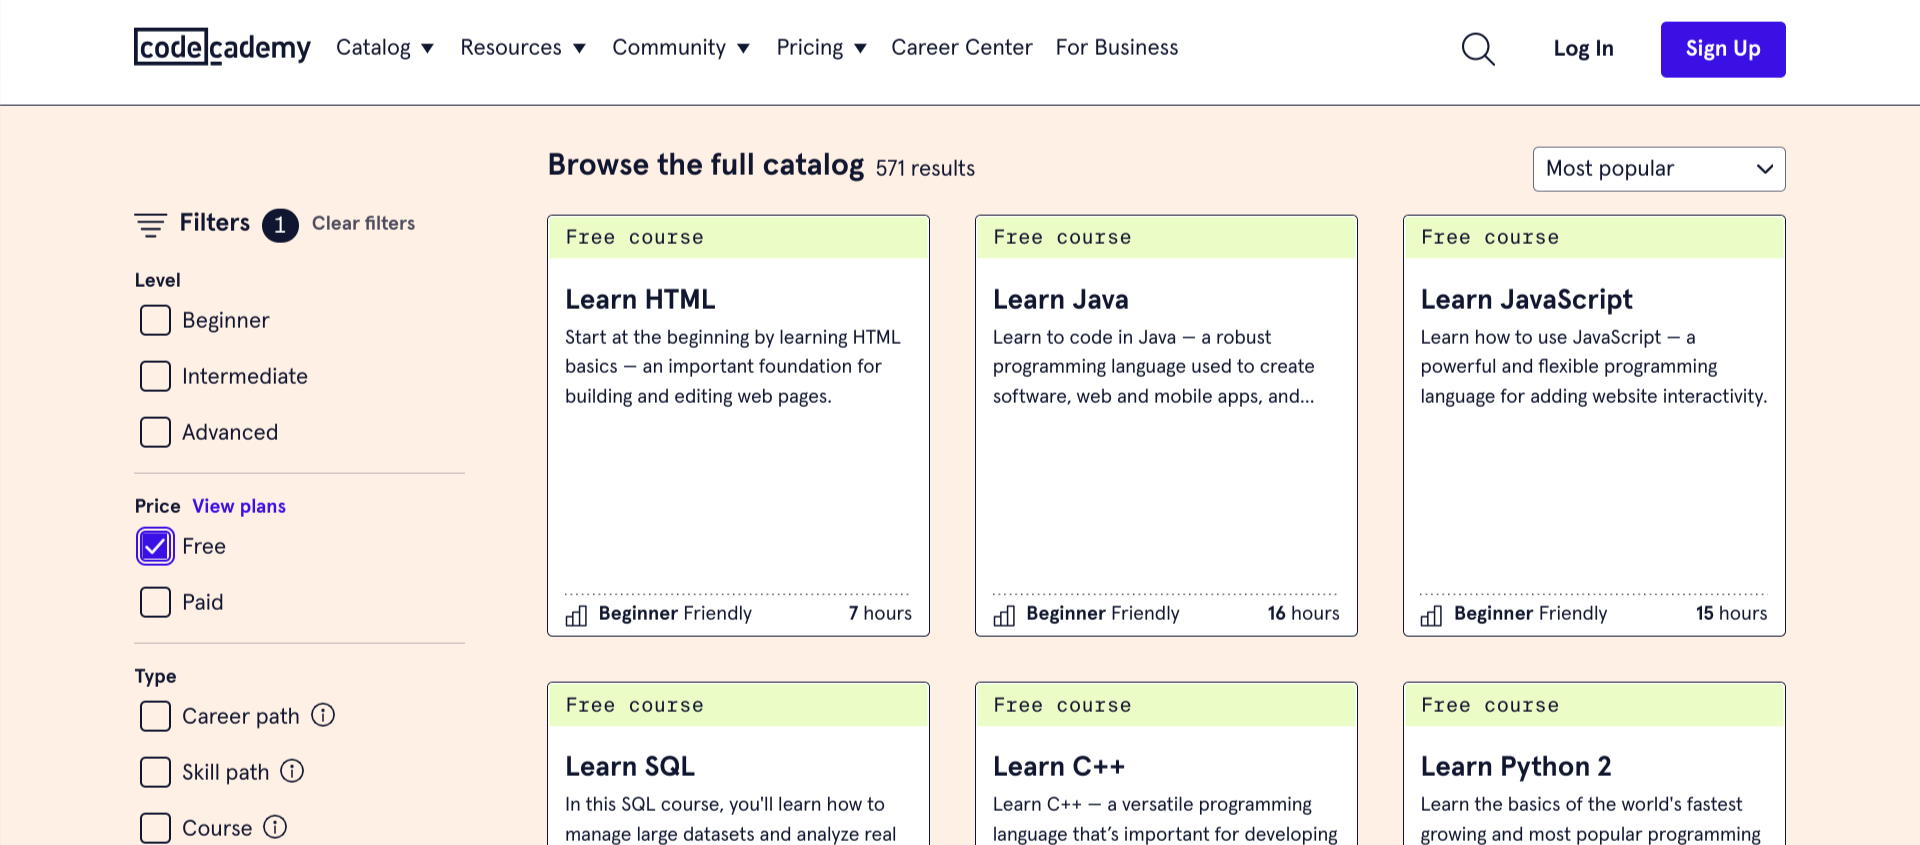Viewport: 1920px width, 845px height.
Task: Expand the Catalog menu
Action: (384, 48)
